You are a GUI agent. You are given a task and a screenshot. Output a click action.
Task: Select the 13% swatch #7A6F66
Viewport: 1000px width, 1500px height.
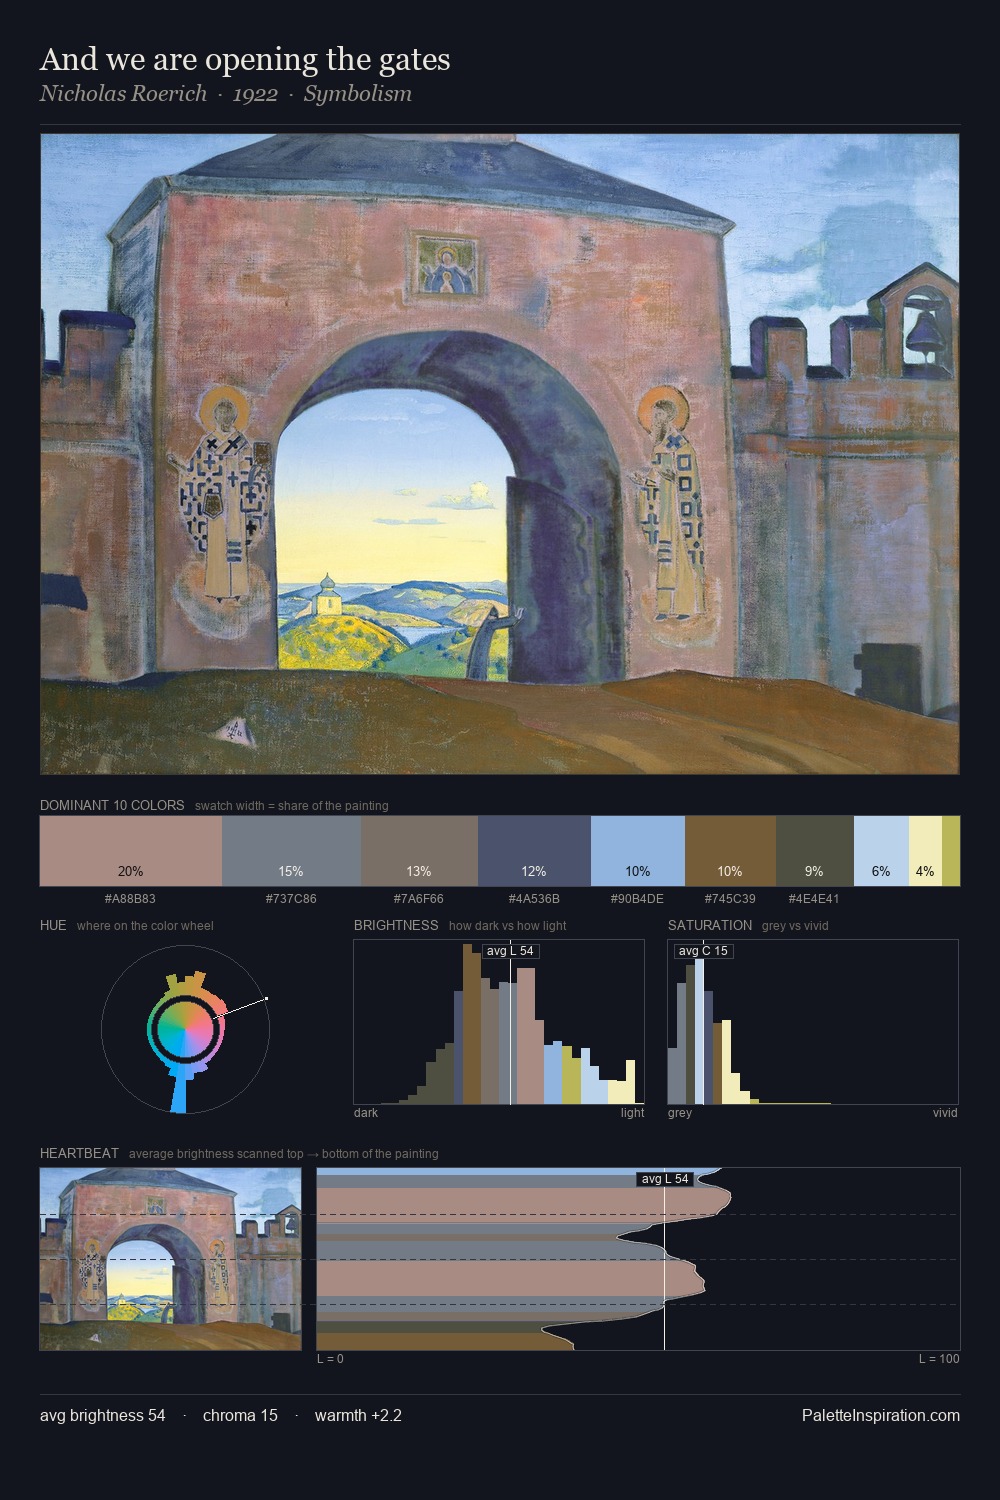pyautogui.click(x=419, y=851)
